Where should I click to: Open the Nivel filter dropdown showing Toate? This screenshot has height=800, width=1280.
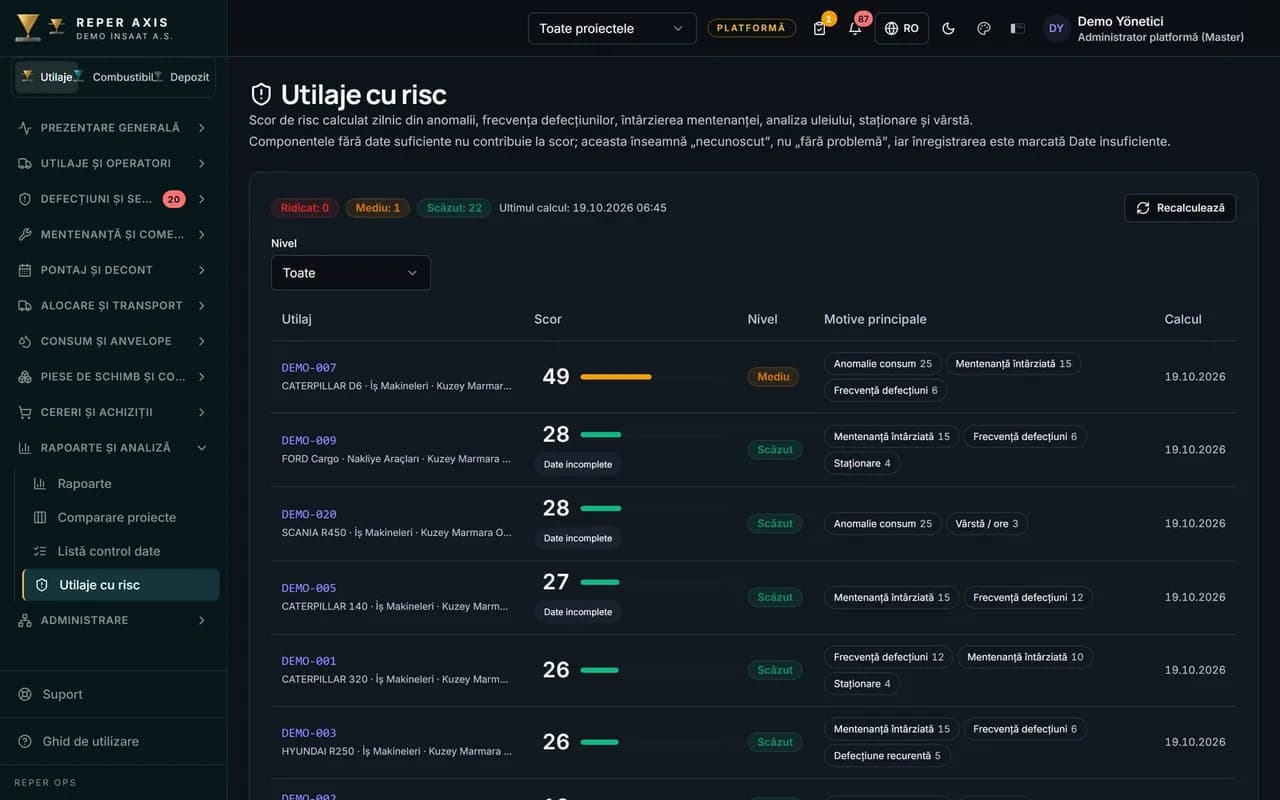(351, 273)
